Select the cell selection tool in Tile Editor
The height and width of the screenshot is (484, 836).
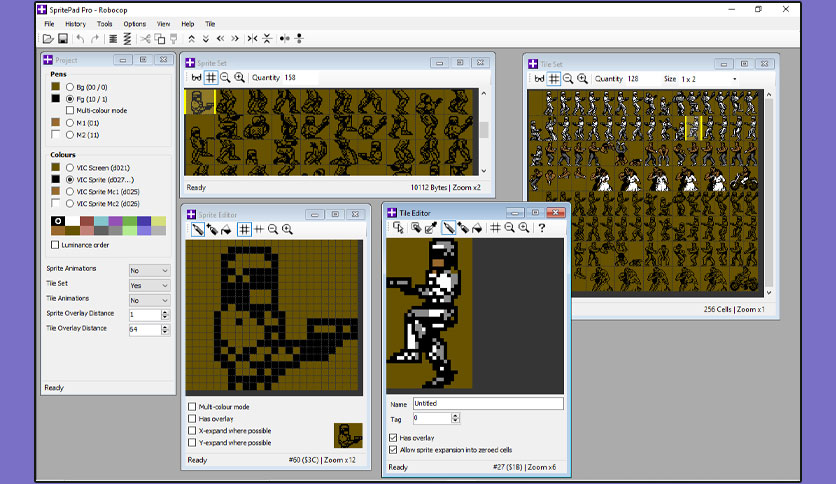398,228
